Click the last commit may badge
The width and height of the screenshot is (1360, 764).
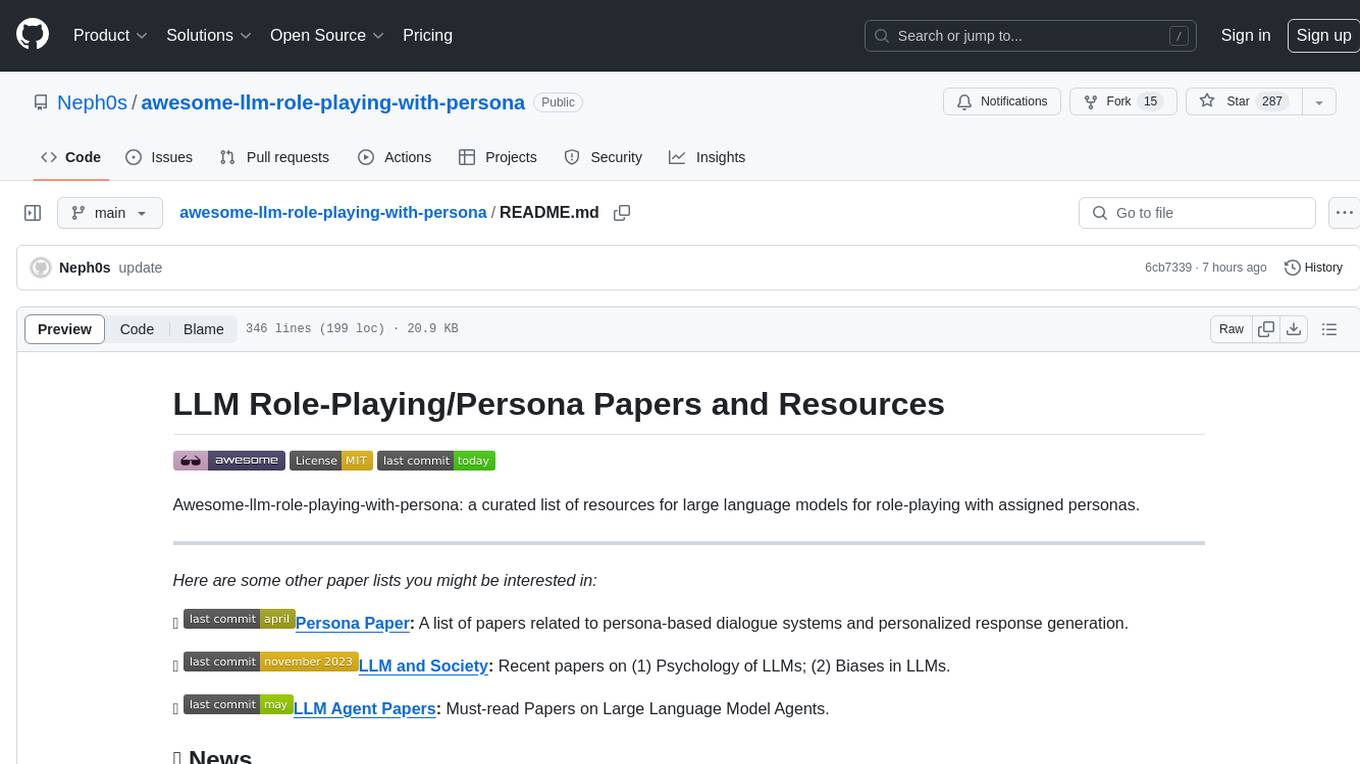pos(238,705)
